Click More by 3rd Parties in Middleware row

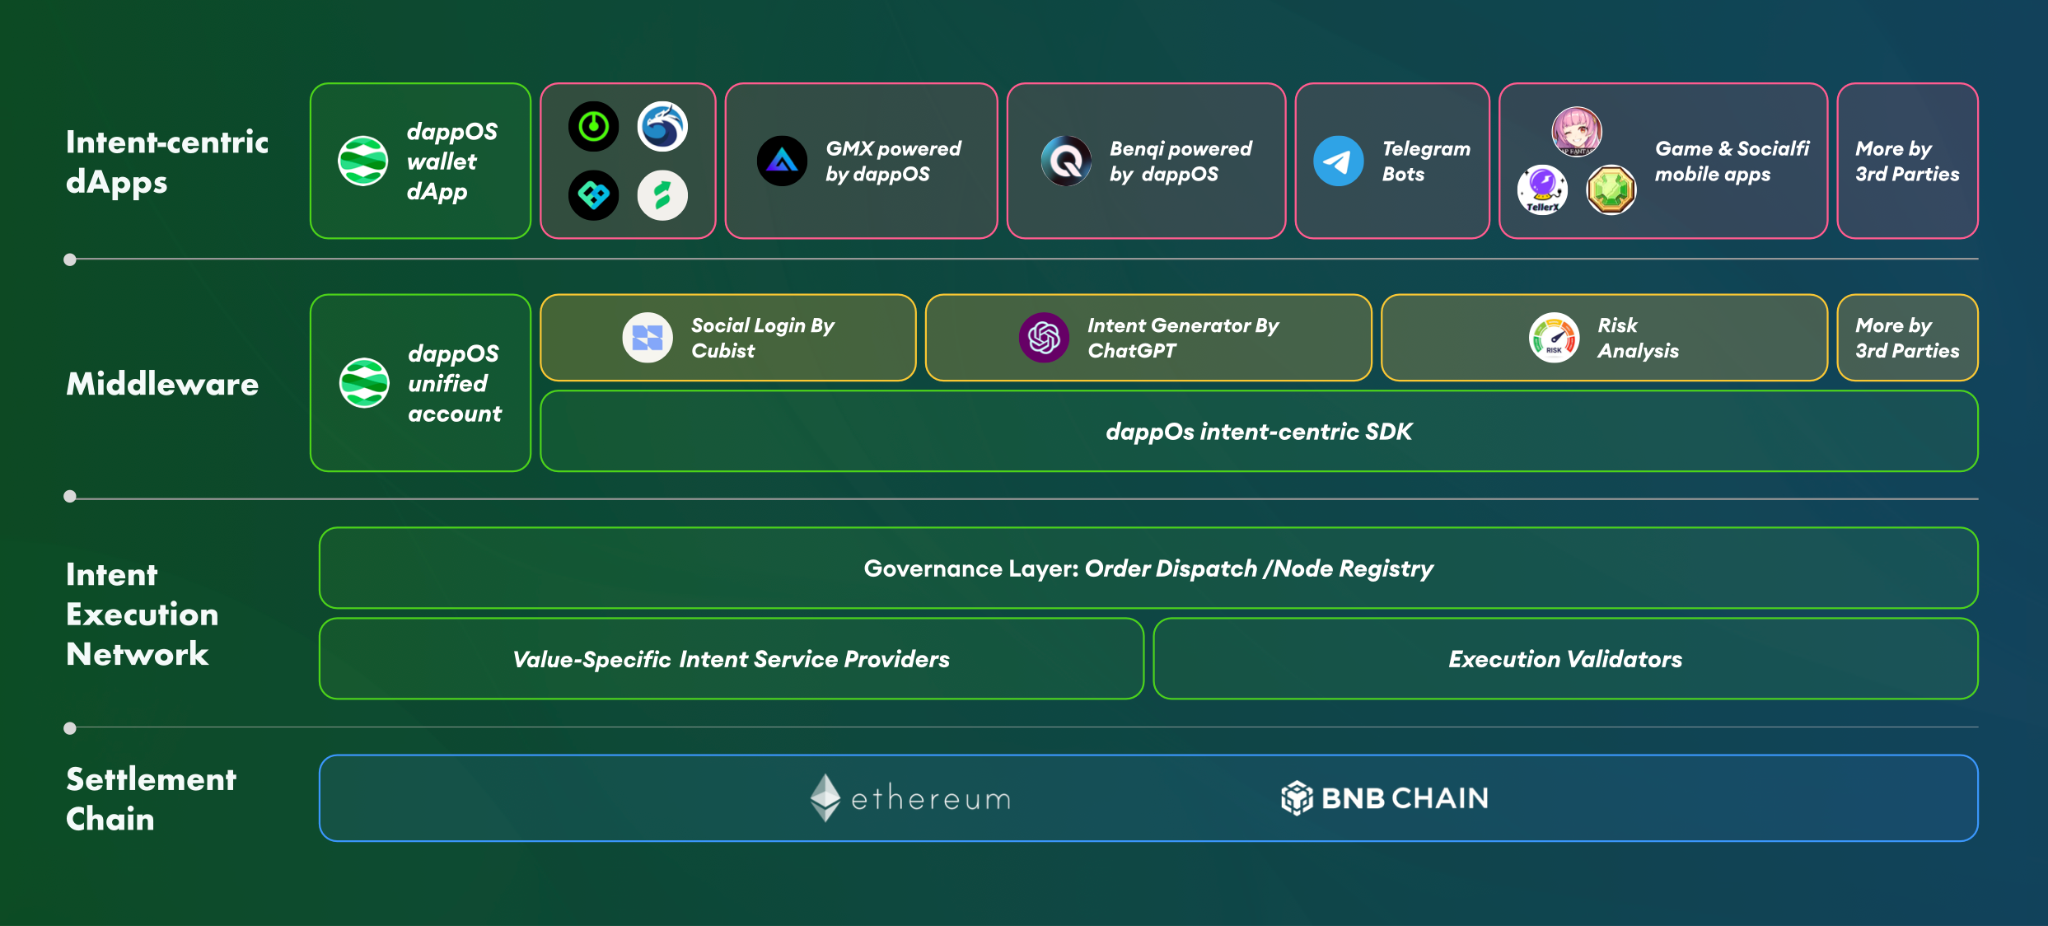(x=1907, y=337)
